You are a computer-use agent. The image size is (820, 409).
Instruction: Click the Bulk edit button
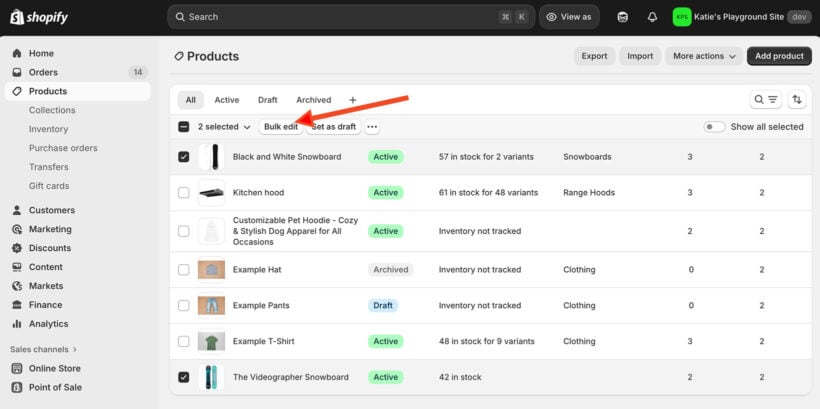tap(280, 127)
